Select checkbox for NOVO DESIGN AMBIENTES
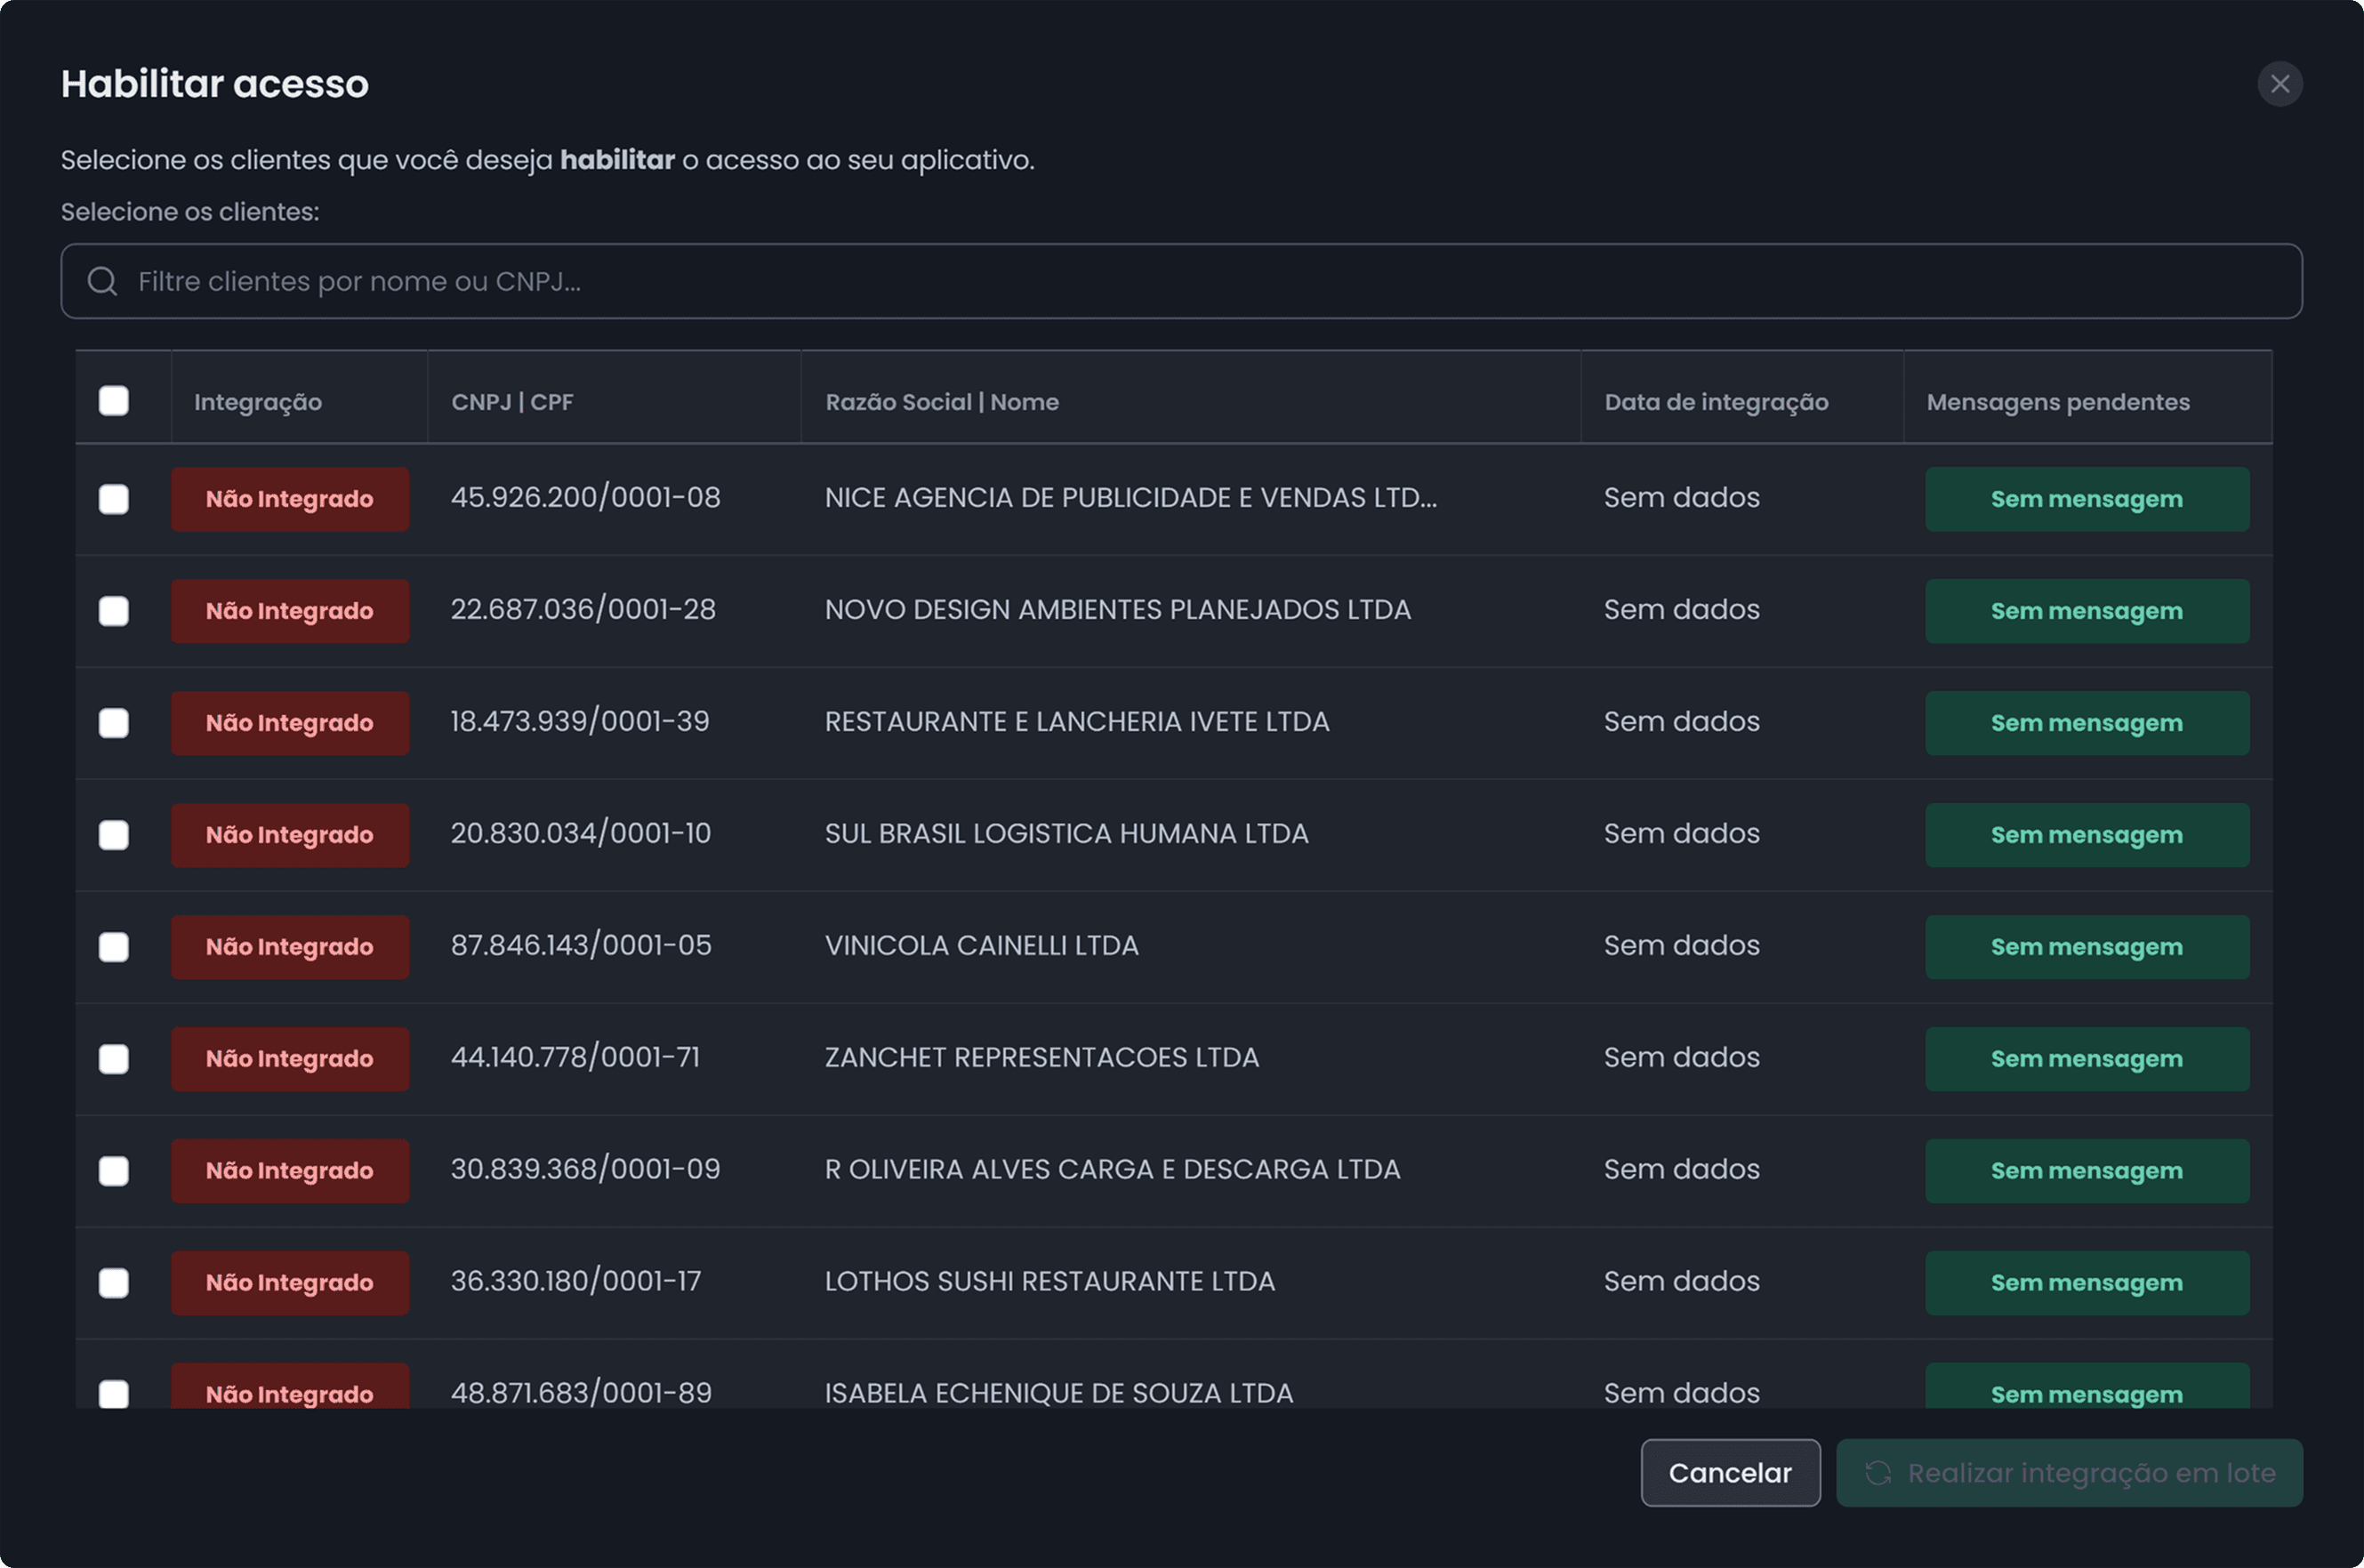This screenshot has width=2364, height=1568. pyautogui.click(x=114, y=611)
